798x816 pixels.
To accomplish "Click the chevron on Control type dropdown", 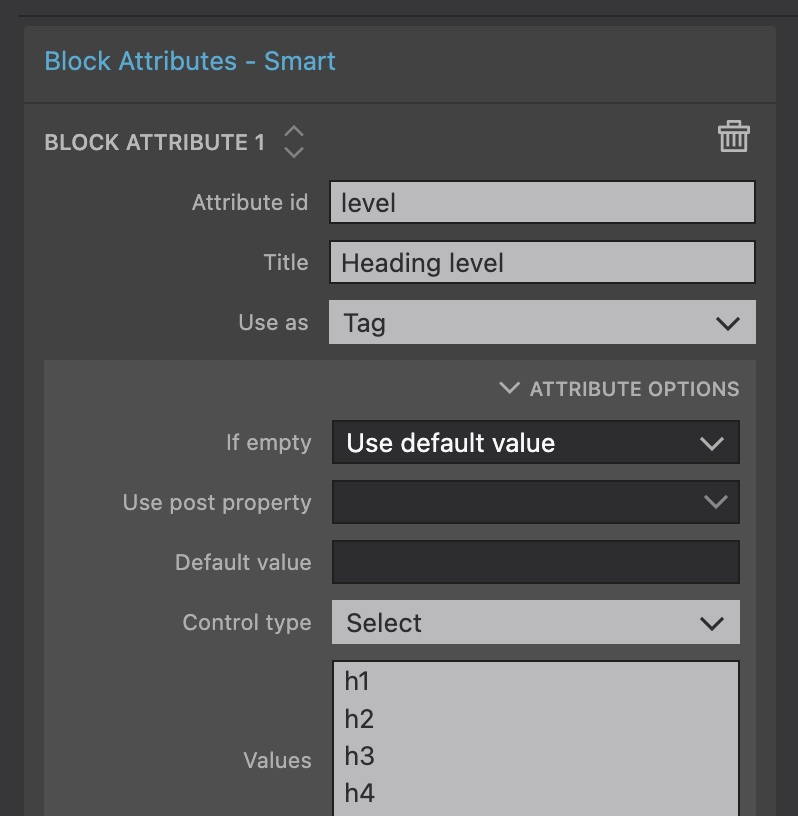I will (x=712, y=623).
